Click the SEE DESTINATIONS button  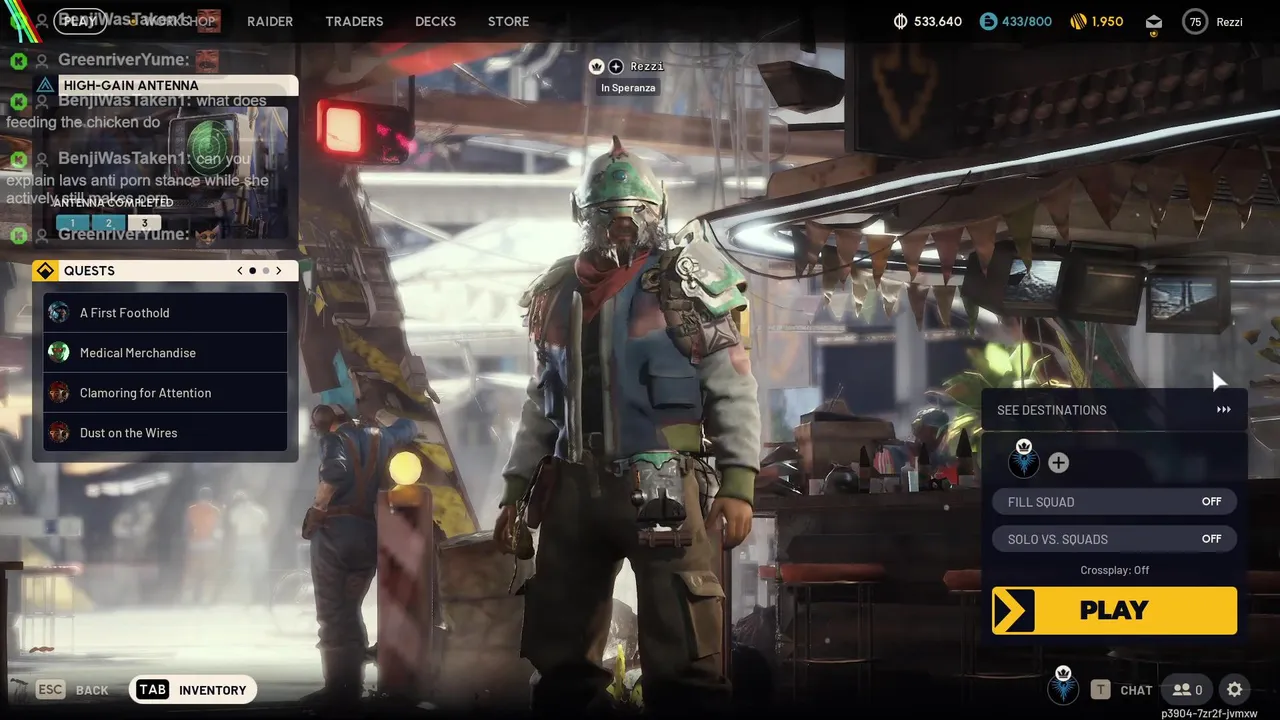pos(1115,410)
